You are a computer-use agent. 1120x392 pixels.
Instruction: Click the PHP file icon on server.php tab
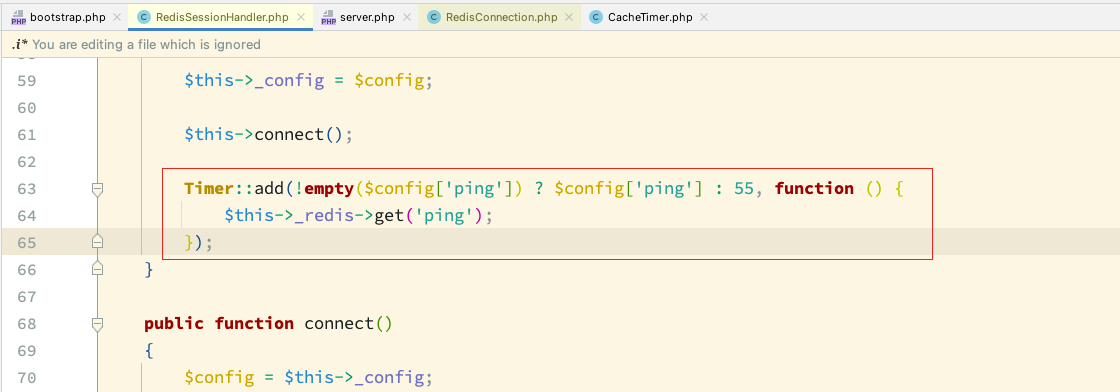(x=328, y=17)
